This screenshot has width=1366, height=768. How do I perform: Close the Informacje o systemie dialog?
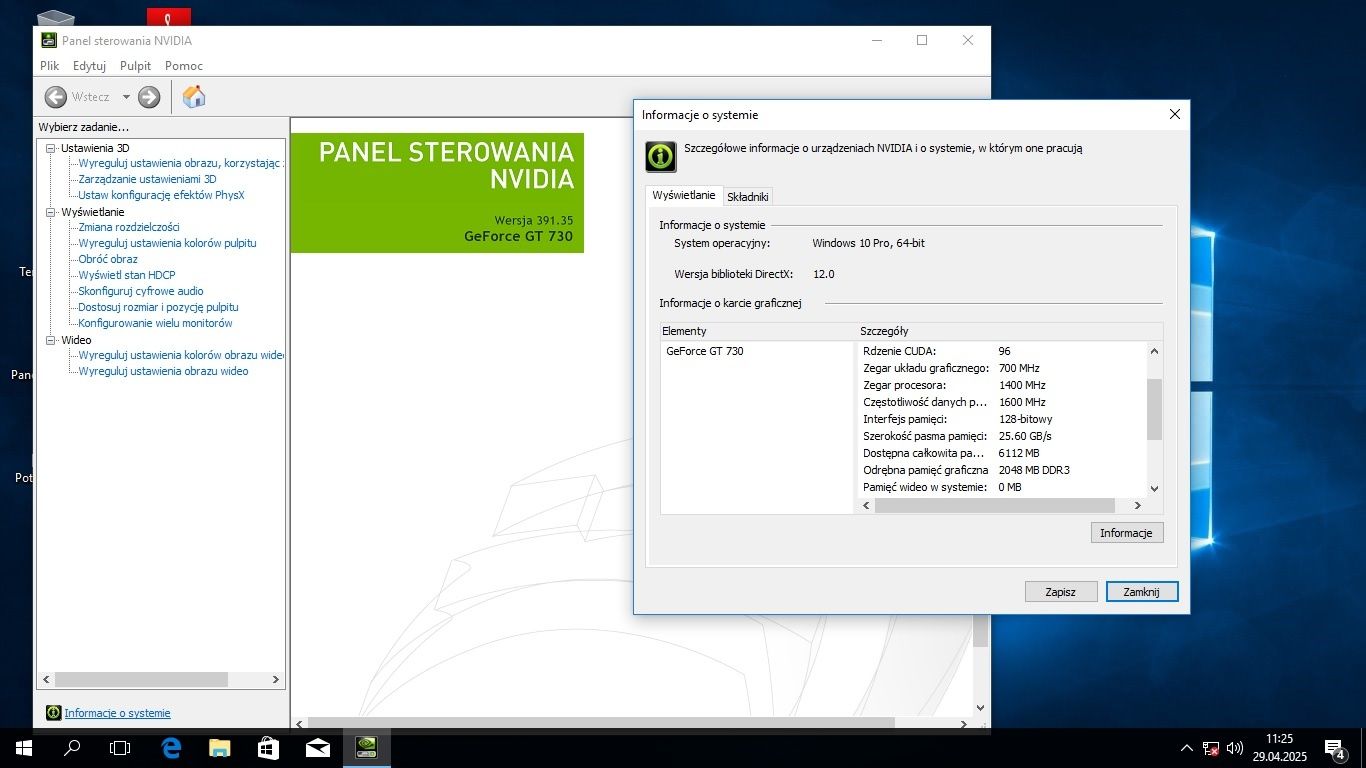click(x=1175, y=114)
